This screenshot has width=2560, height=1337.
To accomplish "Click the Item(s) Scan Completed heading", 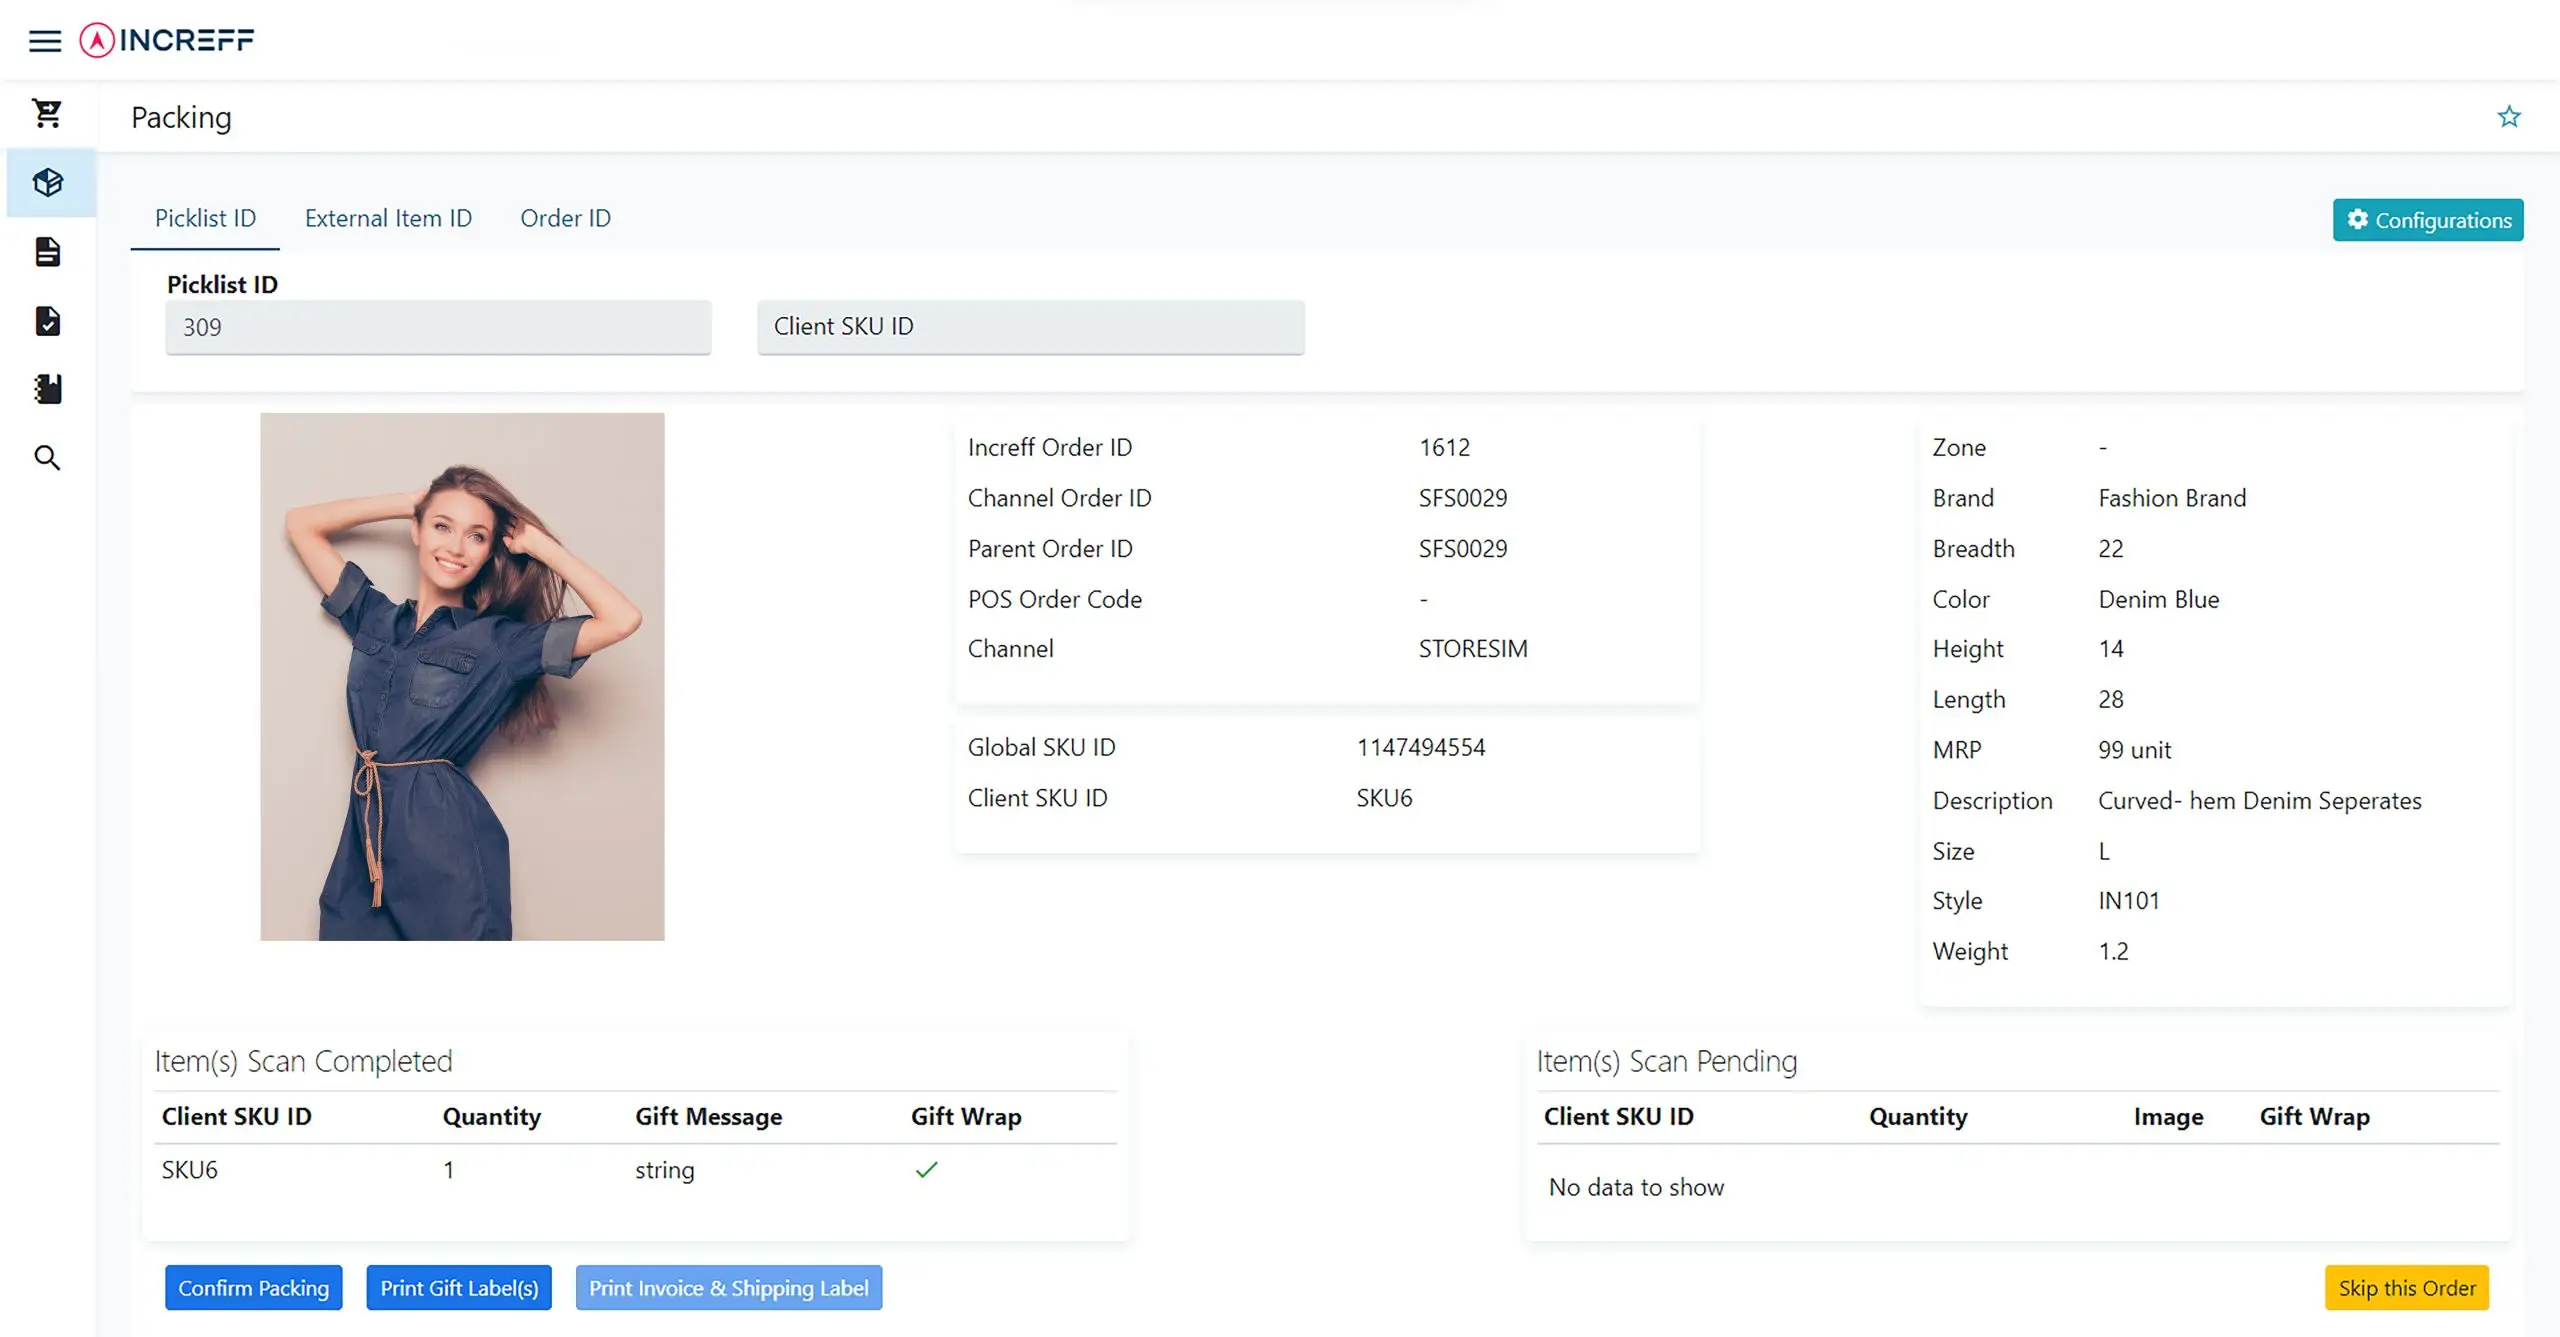I will click(x=303, y=1061).
